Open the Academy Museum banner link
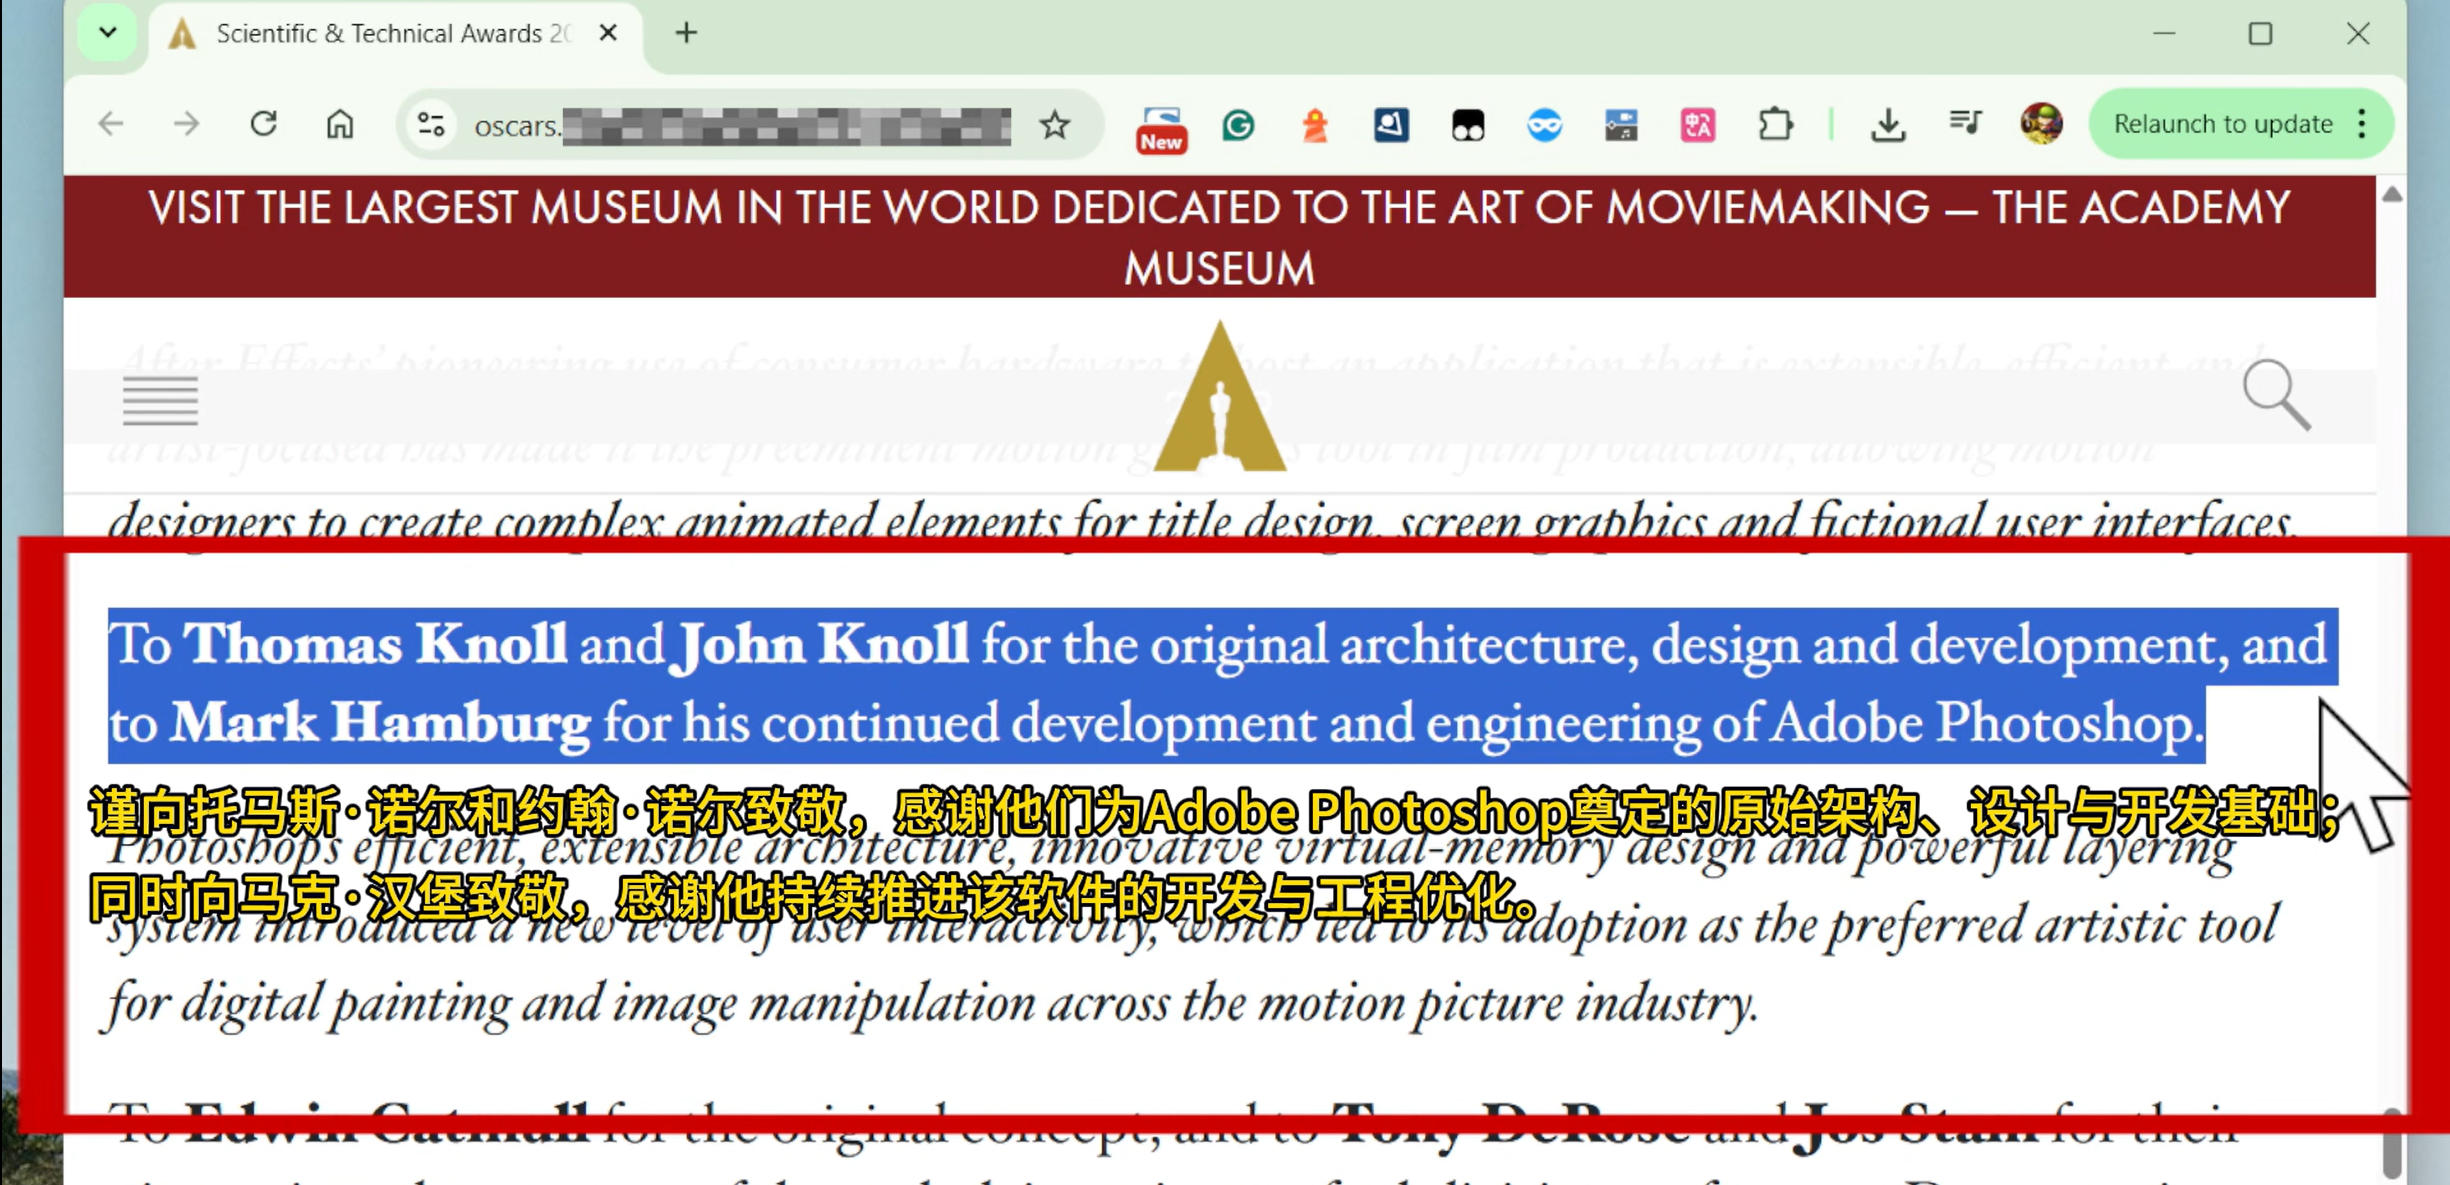2450x1185 pixels. click(x=1218, y=237)
